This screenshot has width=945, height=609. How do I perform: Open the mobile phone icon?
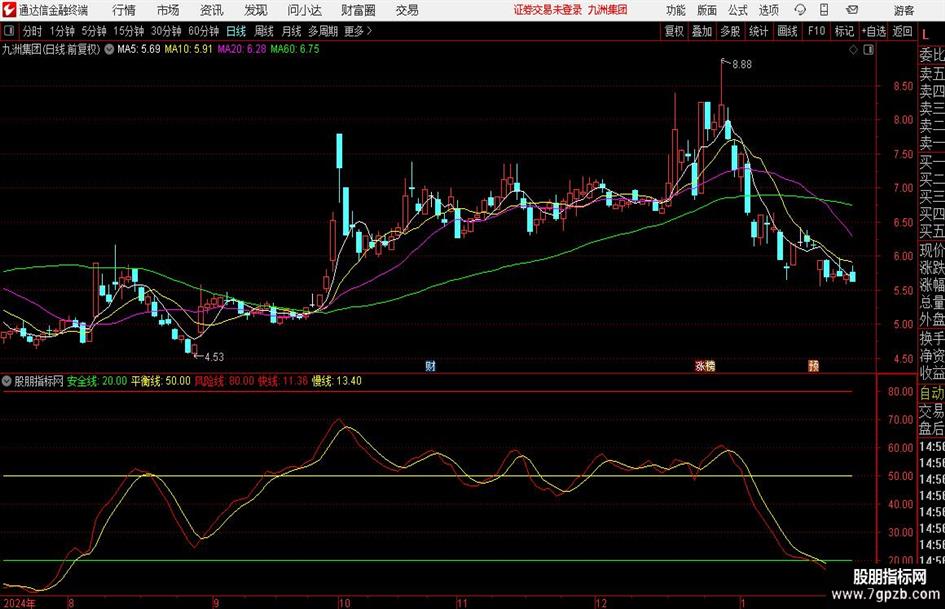[x=824, y=10]
